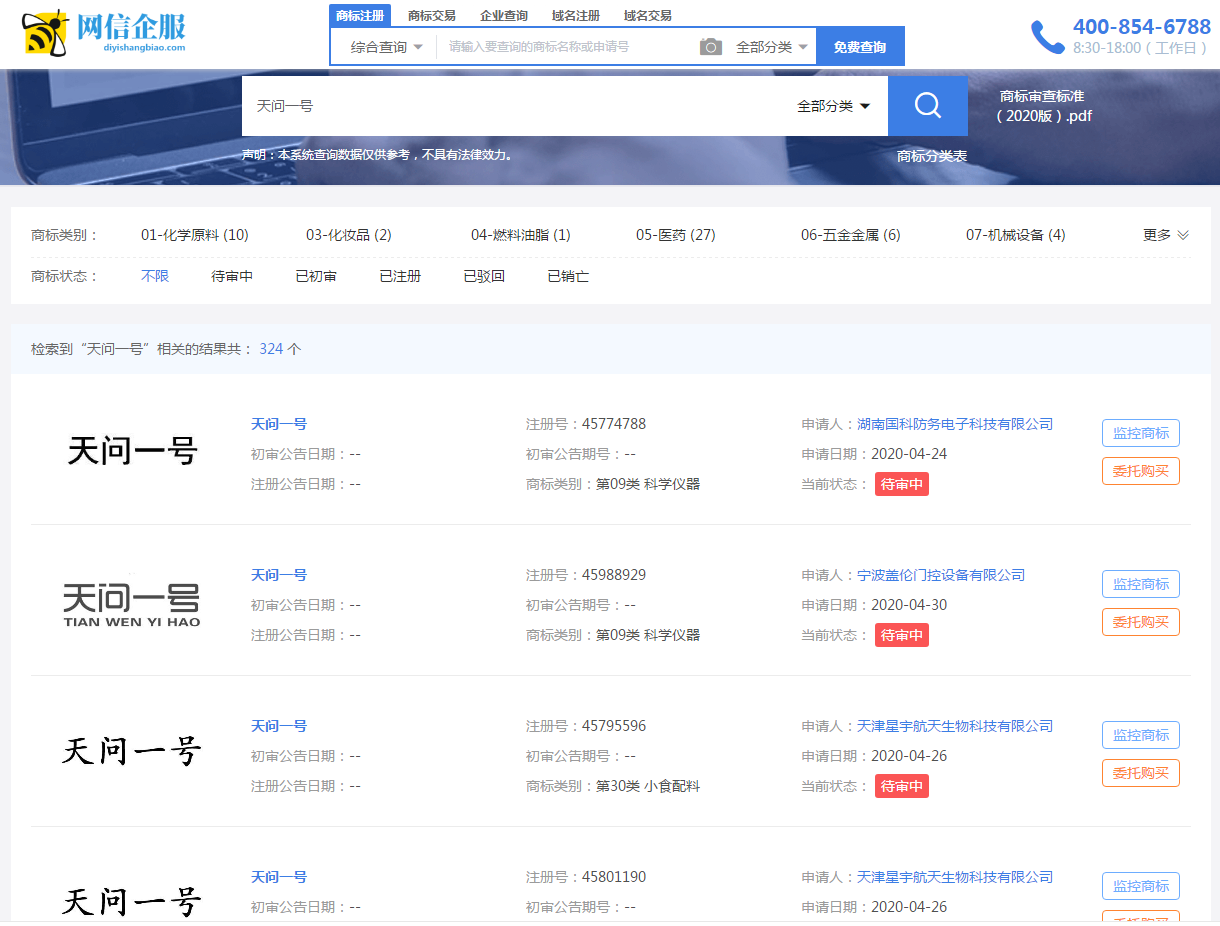Click trademark image of registration 45774788

132,451
